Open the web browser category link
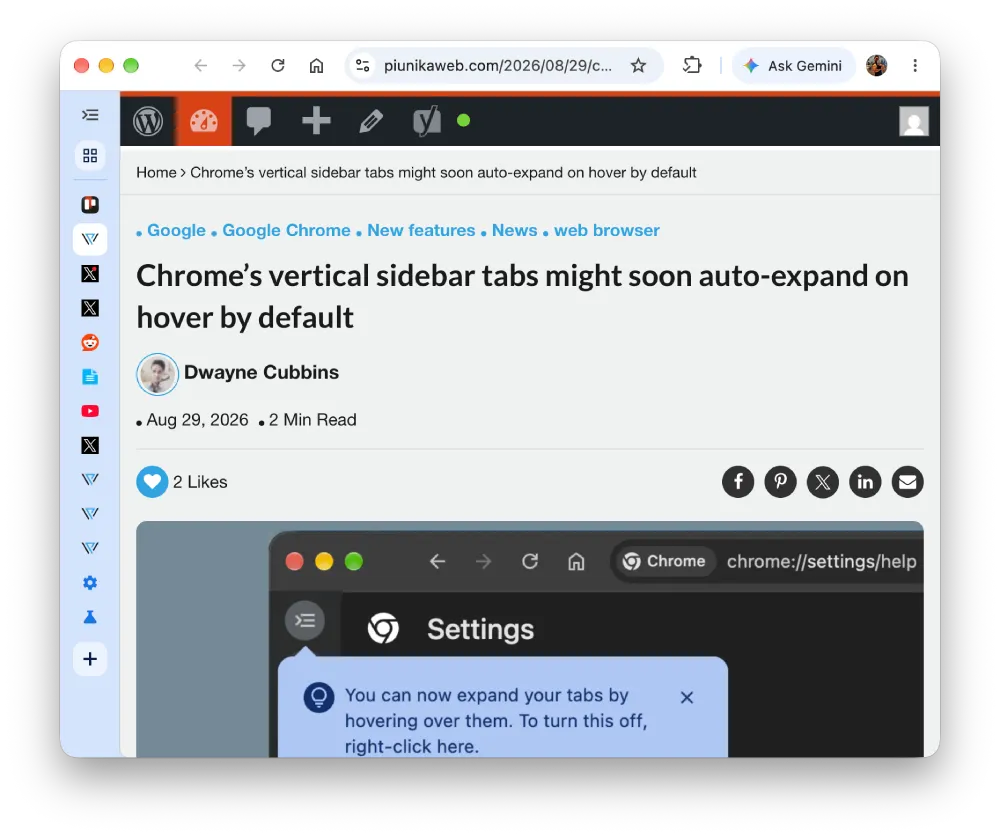This screenshot has width=1000, height=837. tap(607, 230)
